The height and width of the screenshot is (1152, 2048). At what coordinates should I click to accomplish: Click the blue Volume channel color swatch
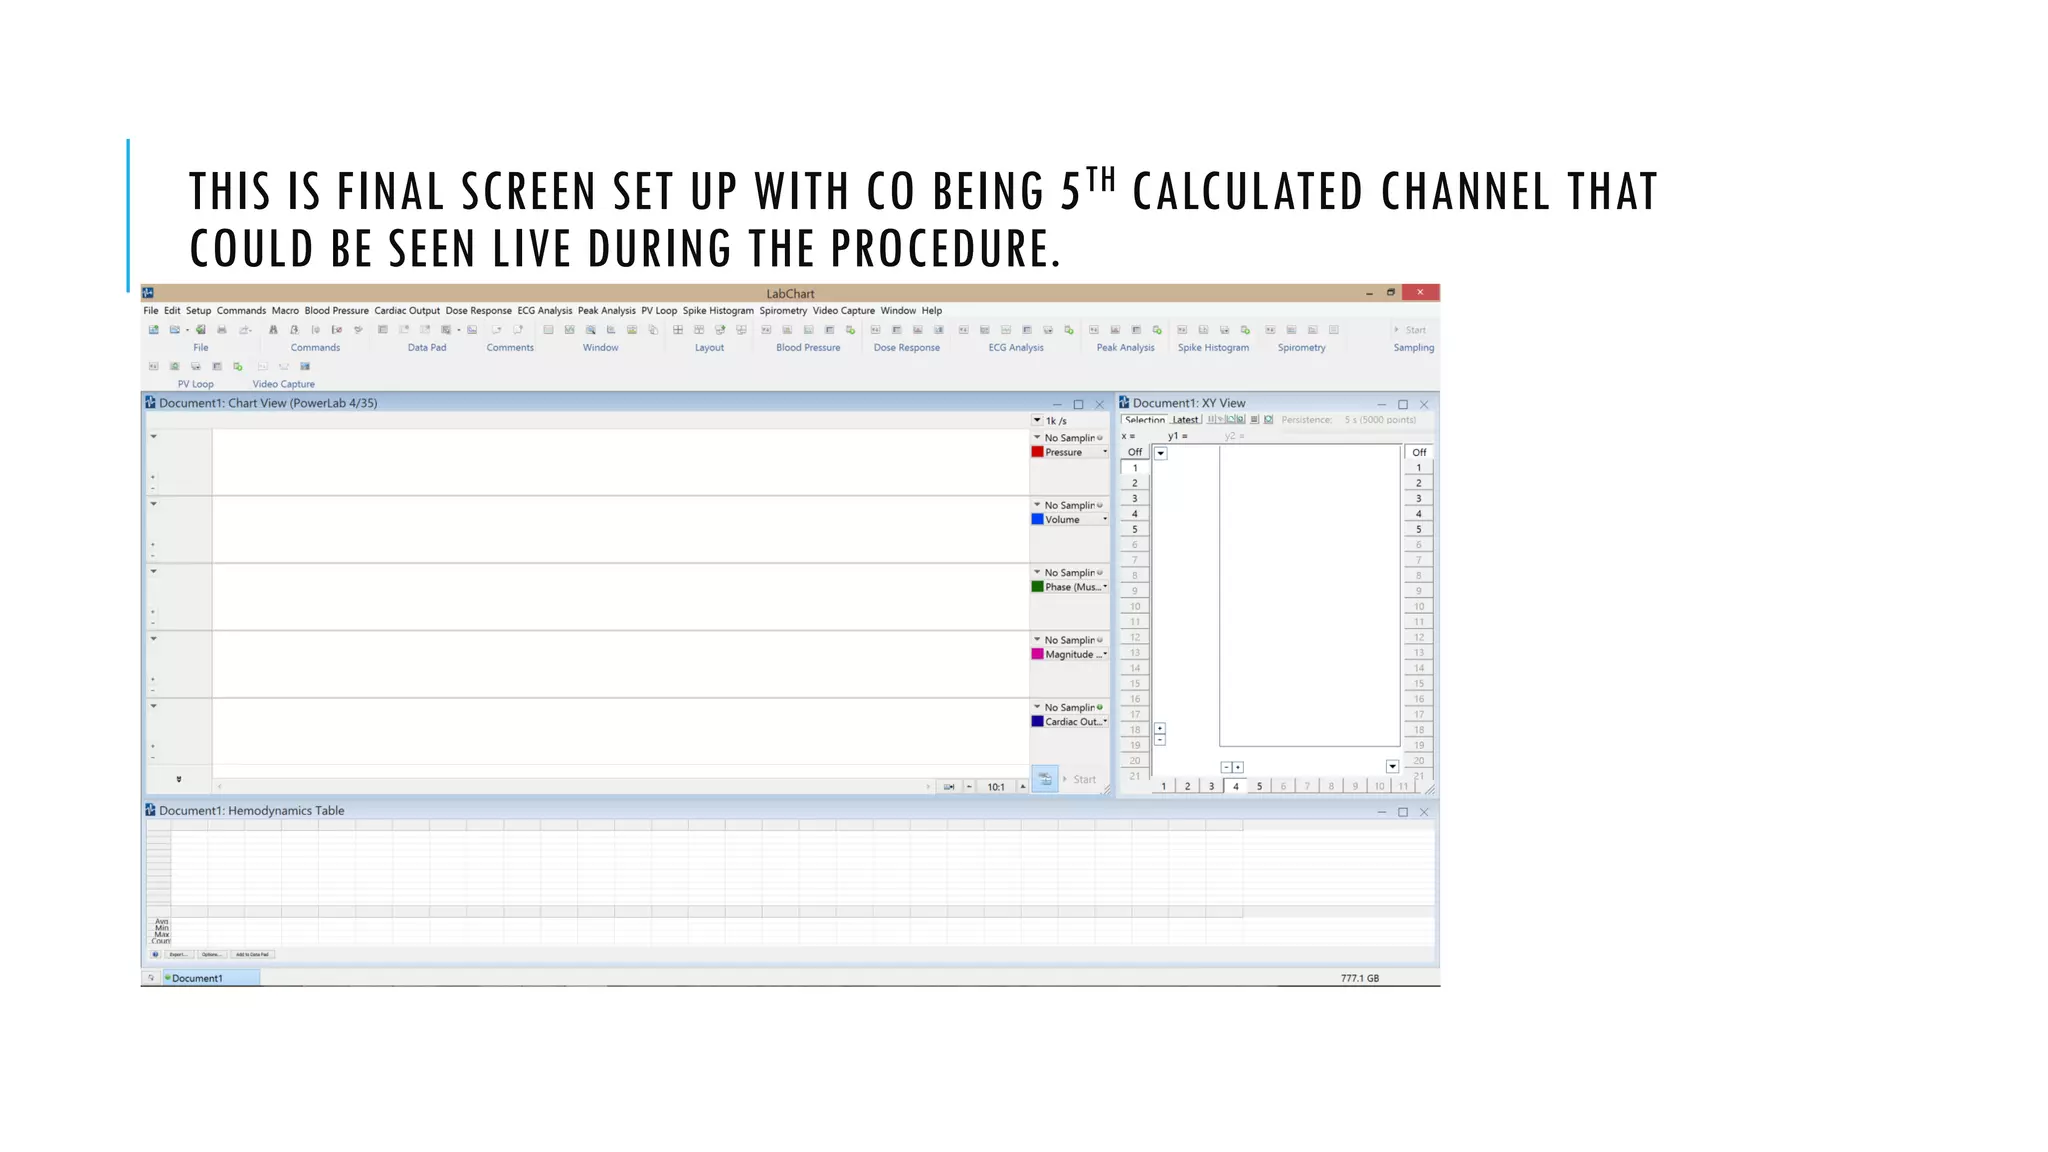(1037, 520)
